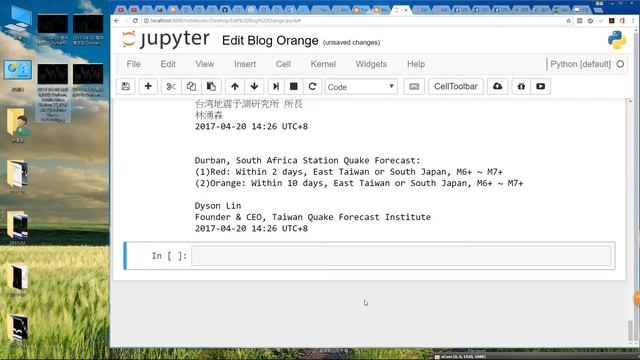Viewport: 640px width, 360px height.
Task: Click the green shield extension icon
Action: point(590,20)
